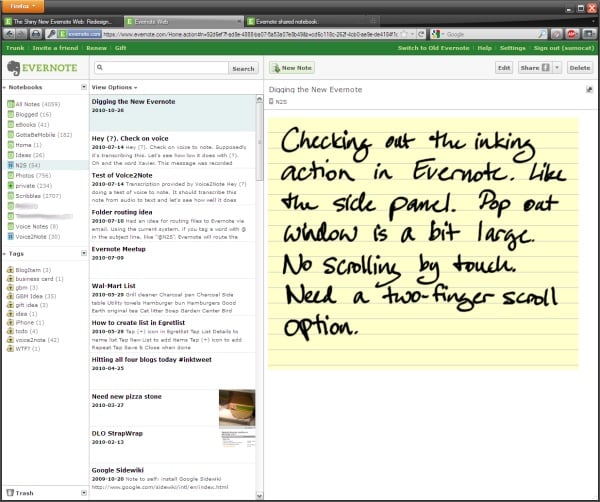Select private notebook icon
The width and height of the screenshot is (600, 502).
(11, 186)
